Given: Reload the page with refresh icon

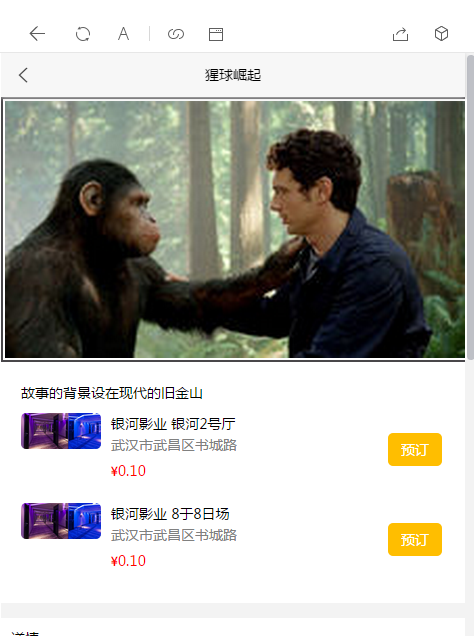Looking at the screenshot, I should click(x=83, y=34).
